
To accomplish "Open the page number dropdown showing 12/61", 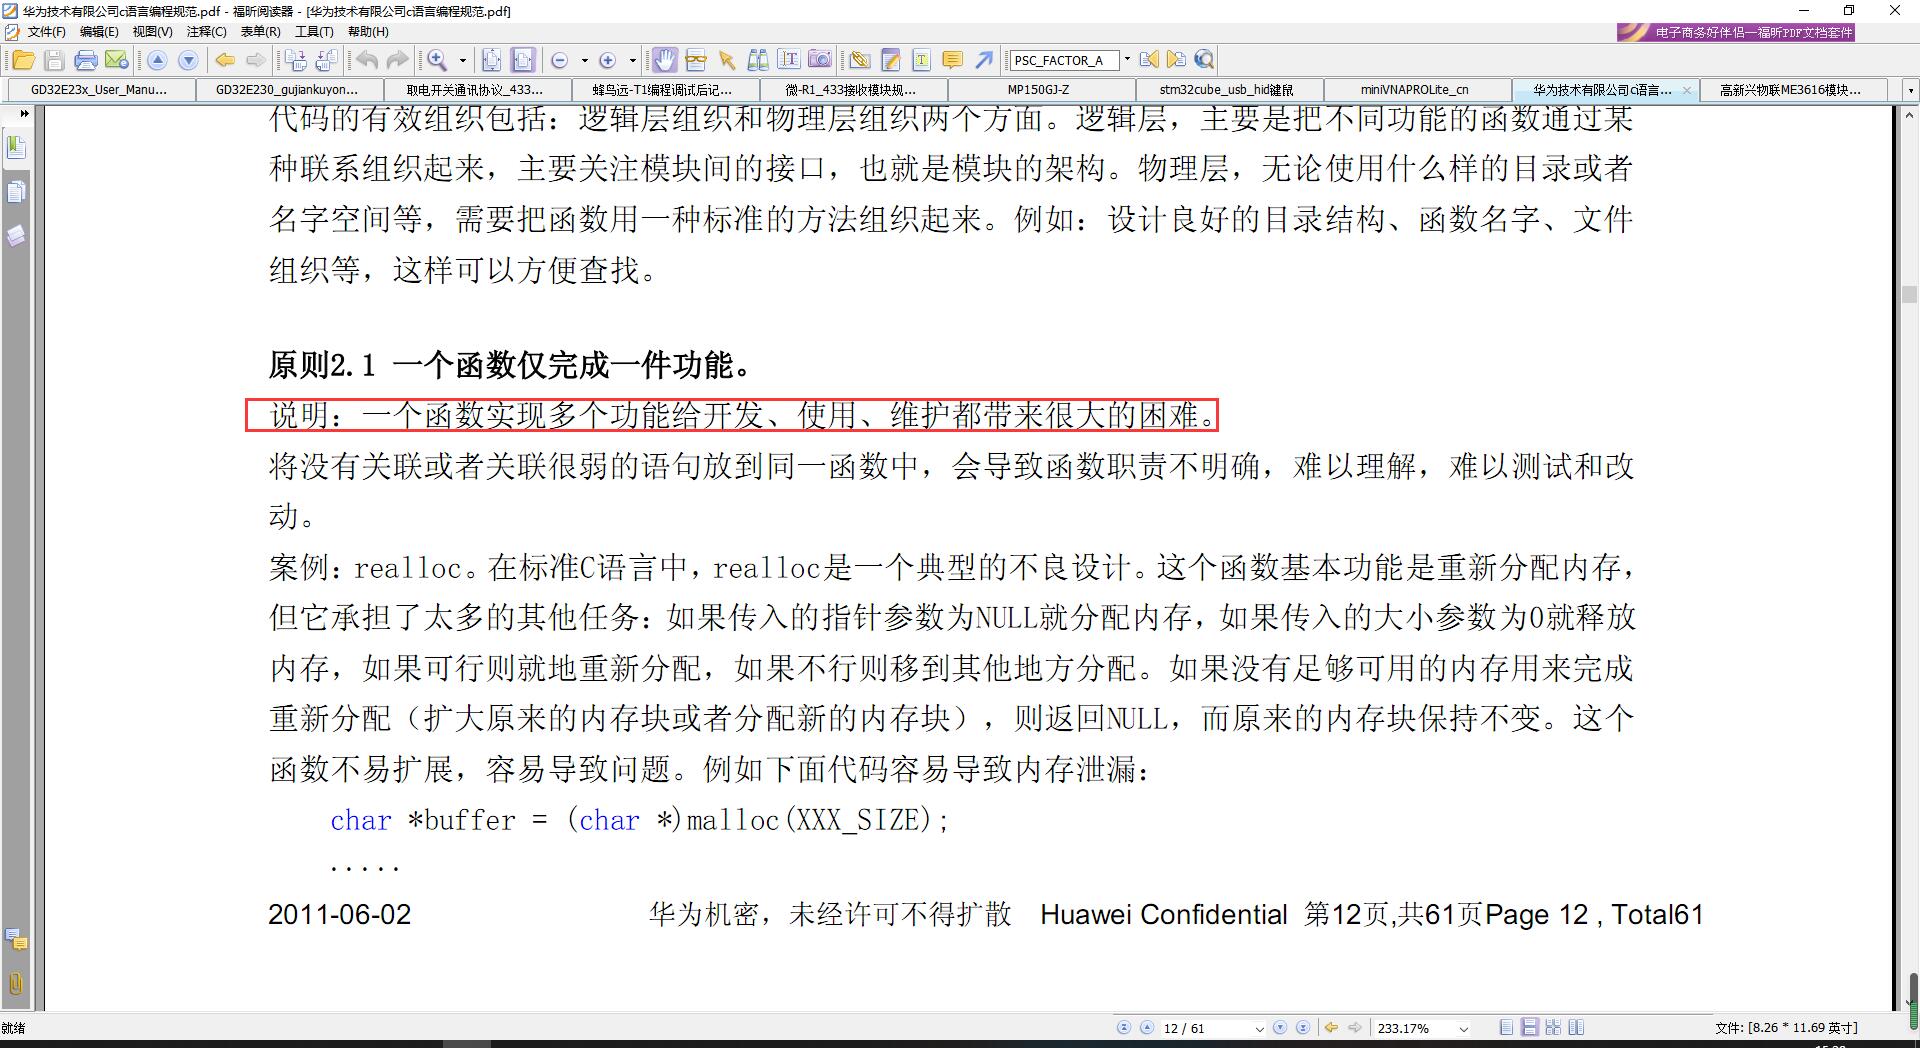I will [1258, 1027].
